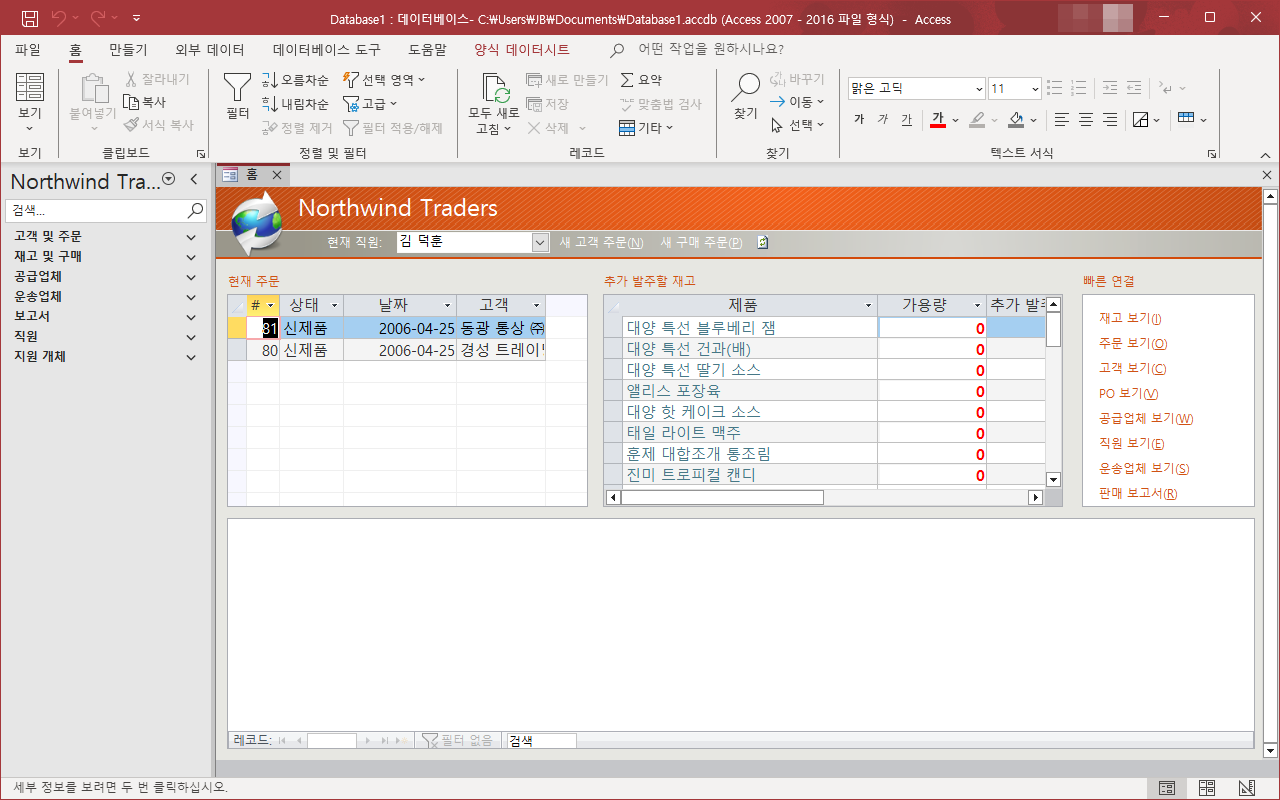Open the 재고 보기 quick link
1280x800 pixels.
(x=1130, y=319)
